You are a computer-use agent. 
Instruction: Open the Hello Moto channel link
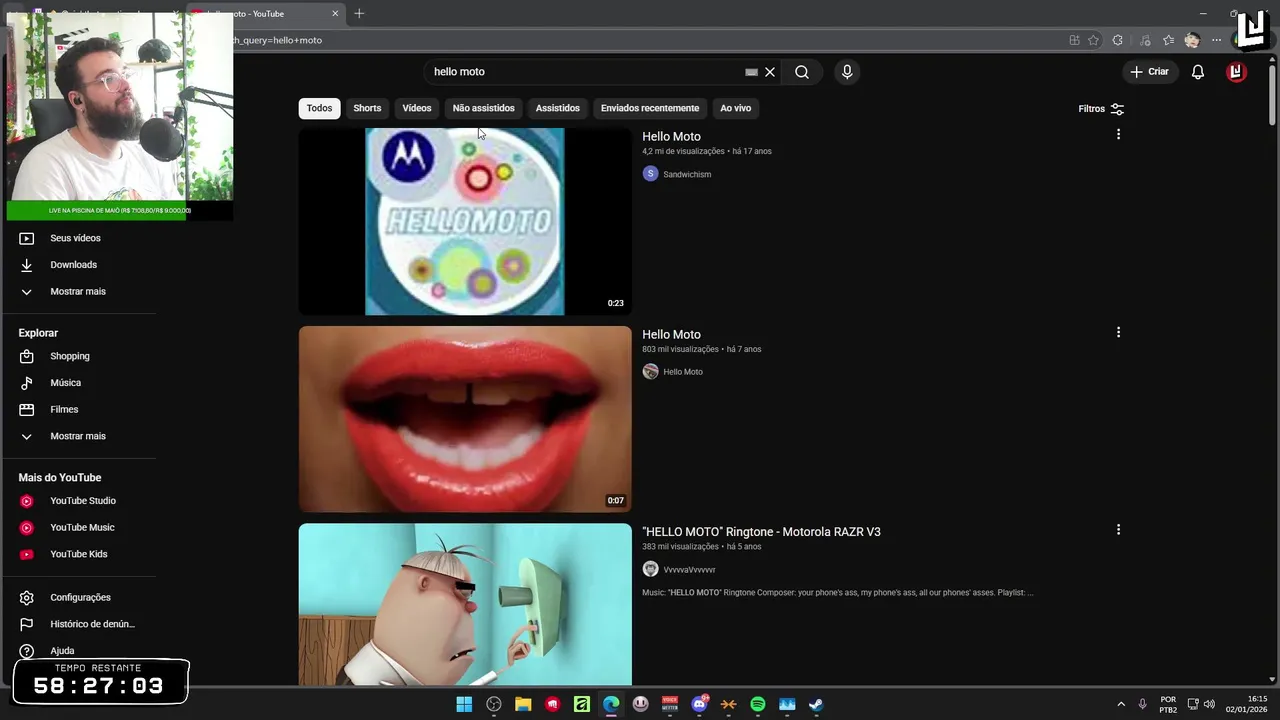coord(683,372)
